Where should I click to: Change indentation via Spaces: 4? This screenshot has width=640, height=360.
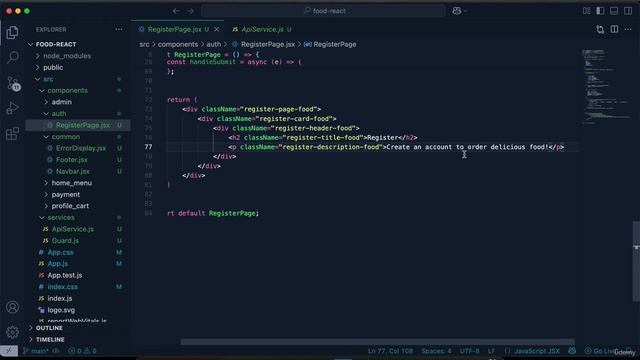(436, 351)
